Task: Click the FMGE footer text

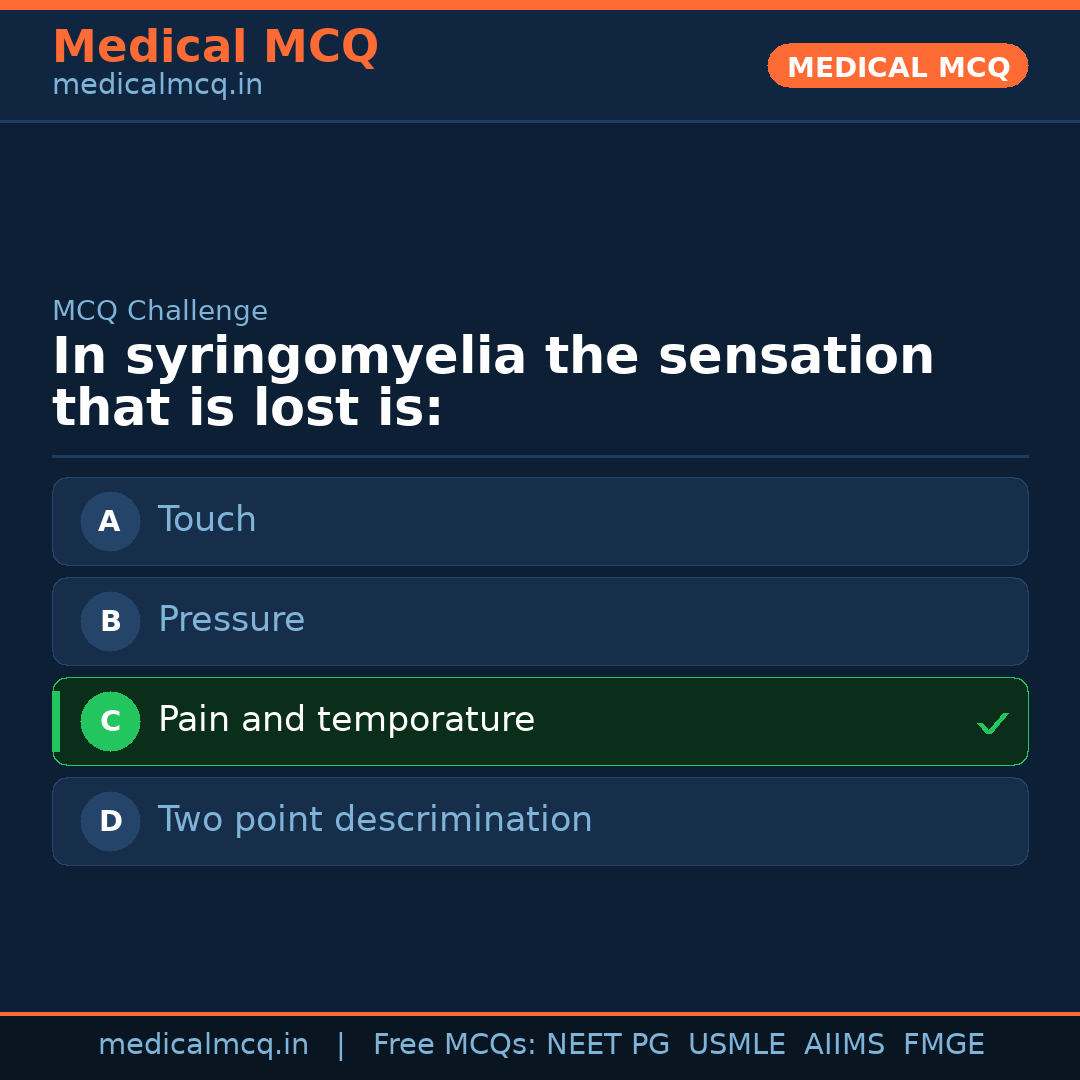Action: [x=943, y=1045]
